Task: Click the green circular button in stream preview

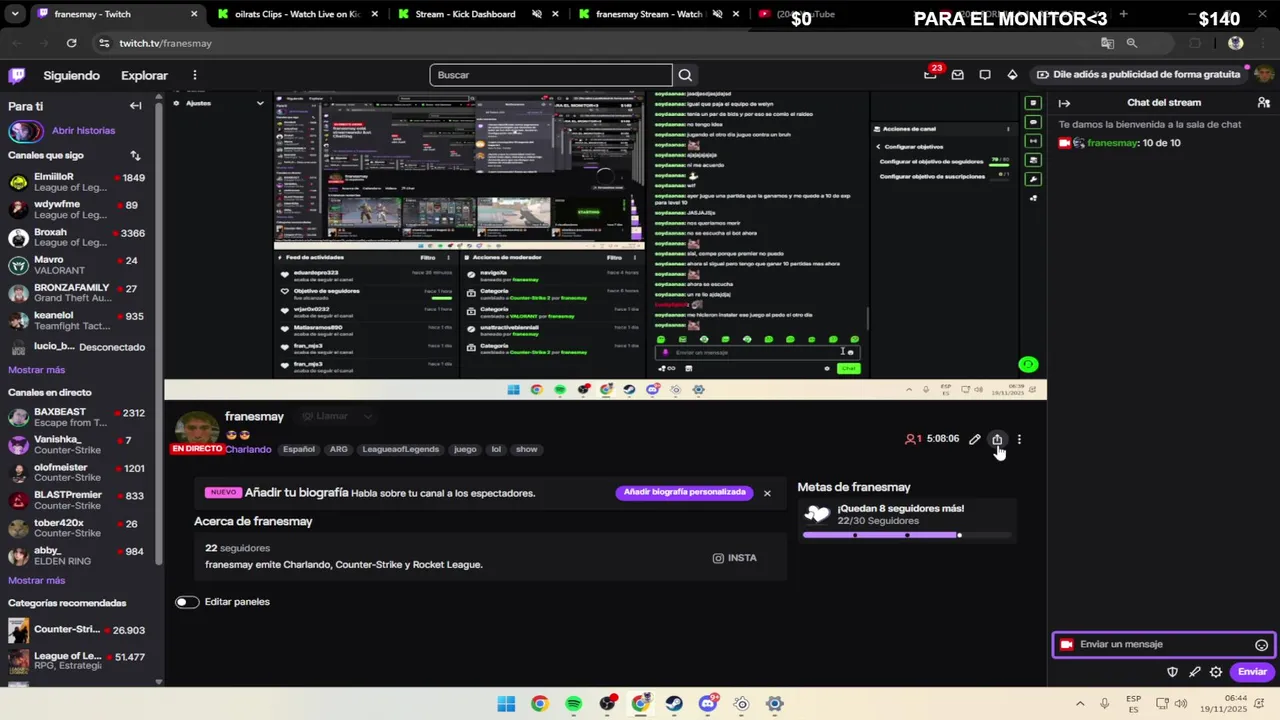Action: [1028, 364]
